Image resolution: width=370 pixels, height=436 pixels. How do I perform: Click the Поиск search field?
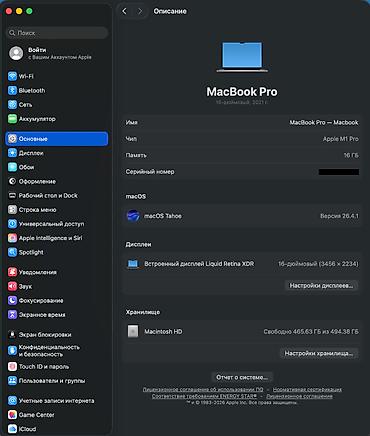pos(57,33)
